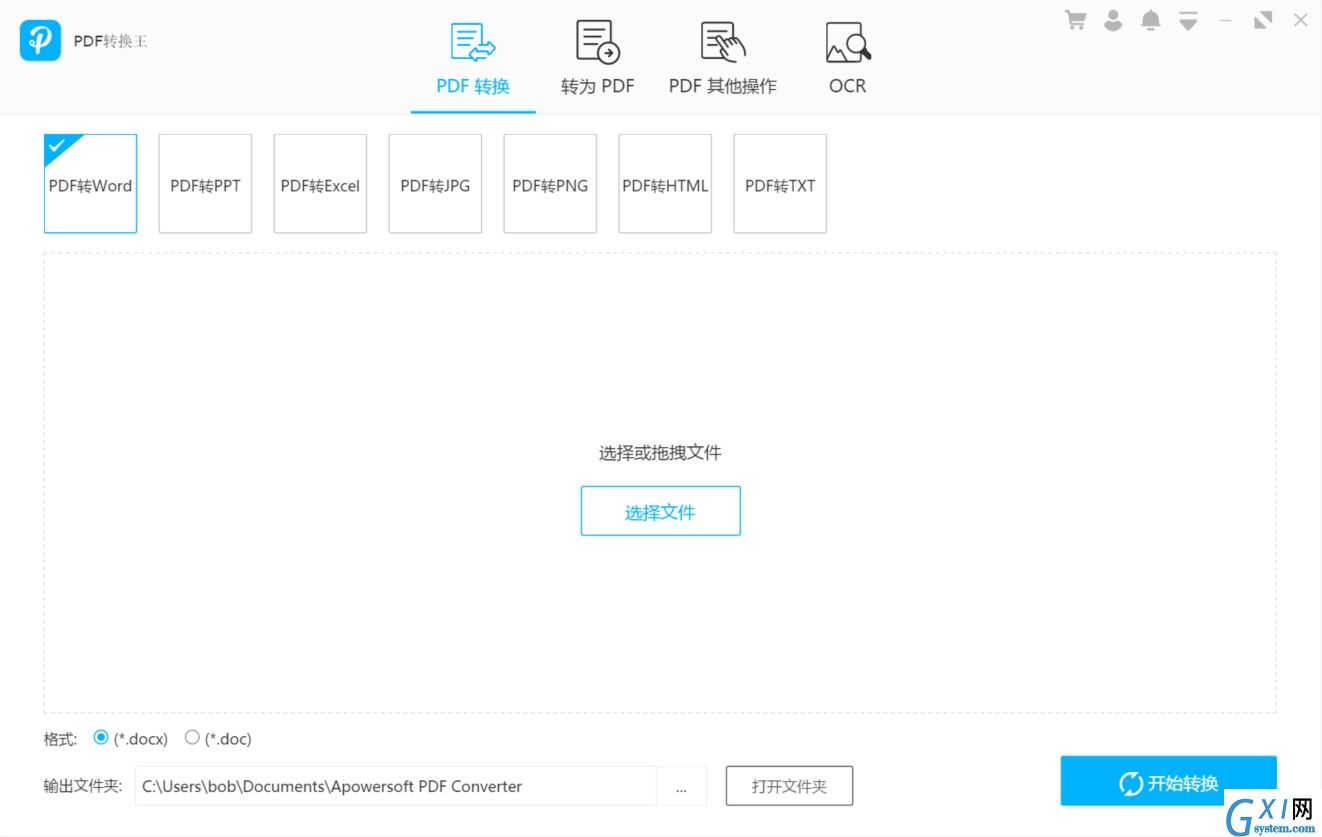The image size is (1322, 837).
Task: Expand the title bar dropdown menu icon
Action: 1188,20
